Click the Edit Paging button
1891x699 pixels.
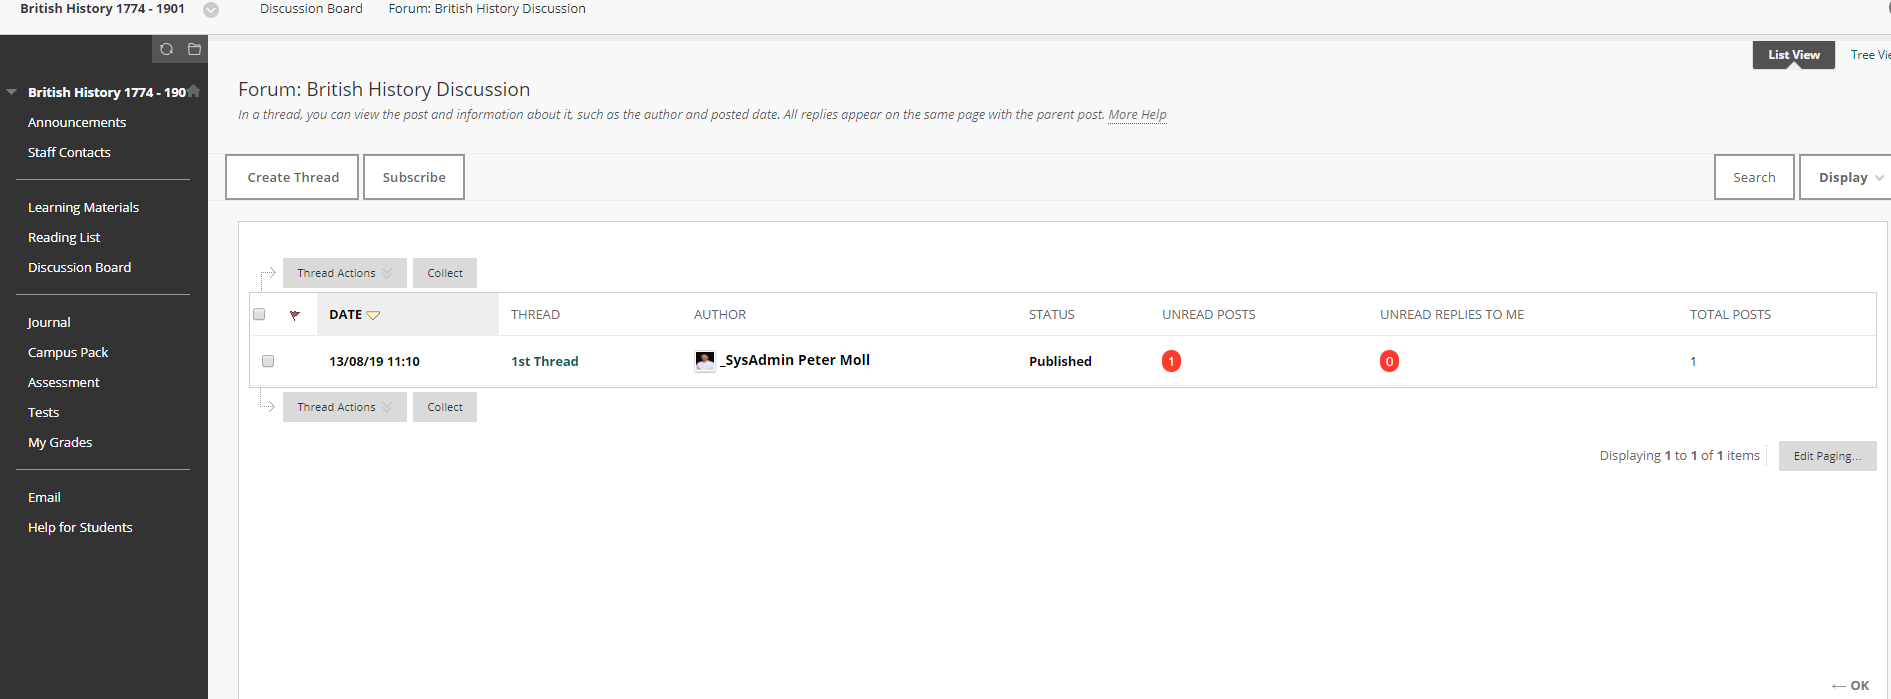[1827, 456]
